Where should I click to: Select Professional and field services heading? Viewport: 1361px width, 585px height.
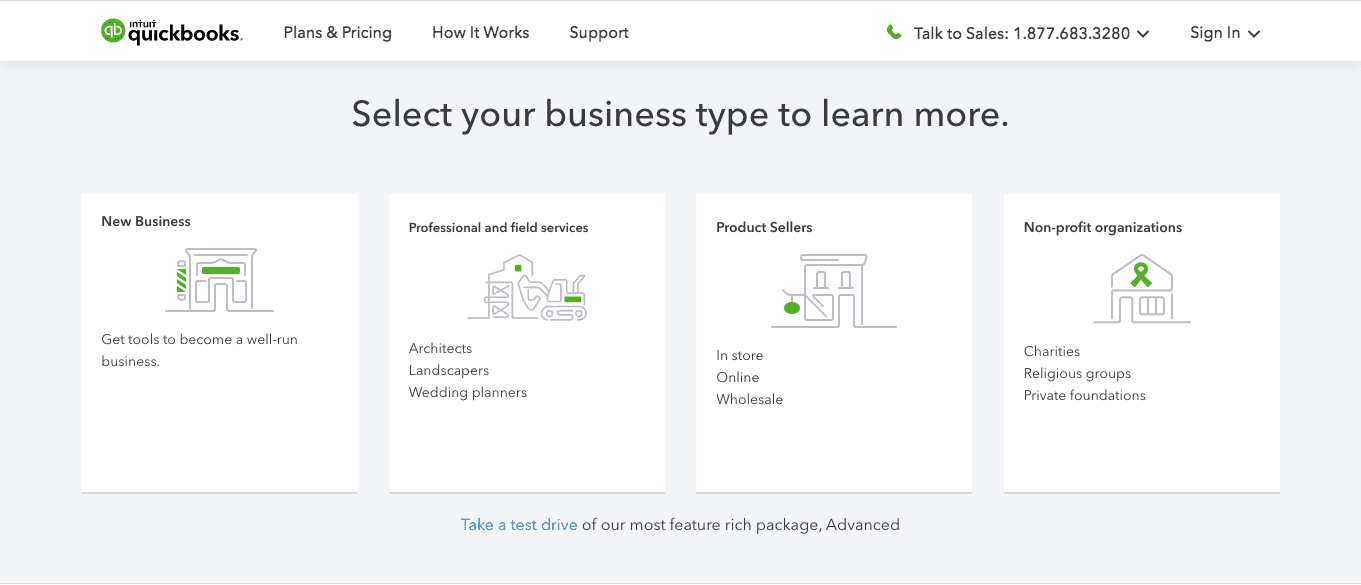pyautogui.click(x=498, y=228)
